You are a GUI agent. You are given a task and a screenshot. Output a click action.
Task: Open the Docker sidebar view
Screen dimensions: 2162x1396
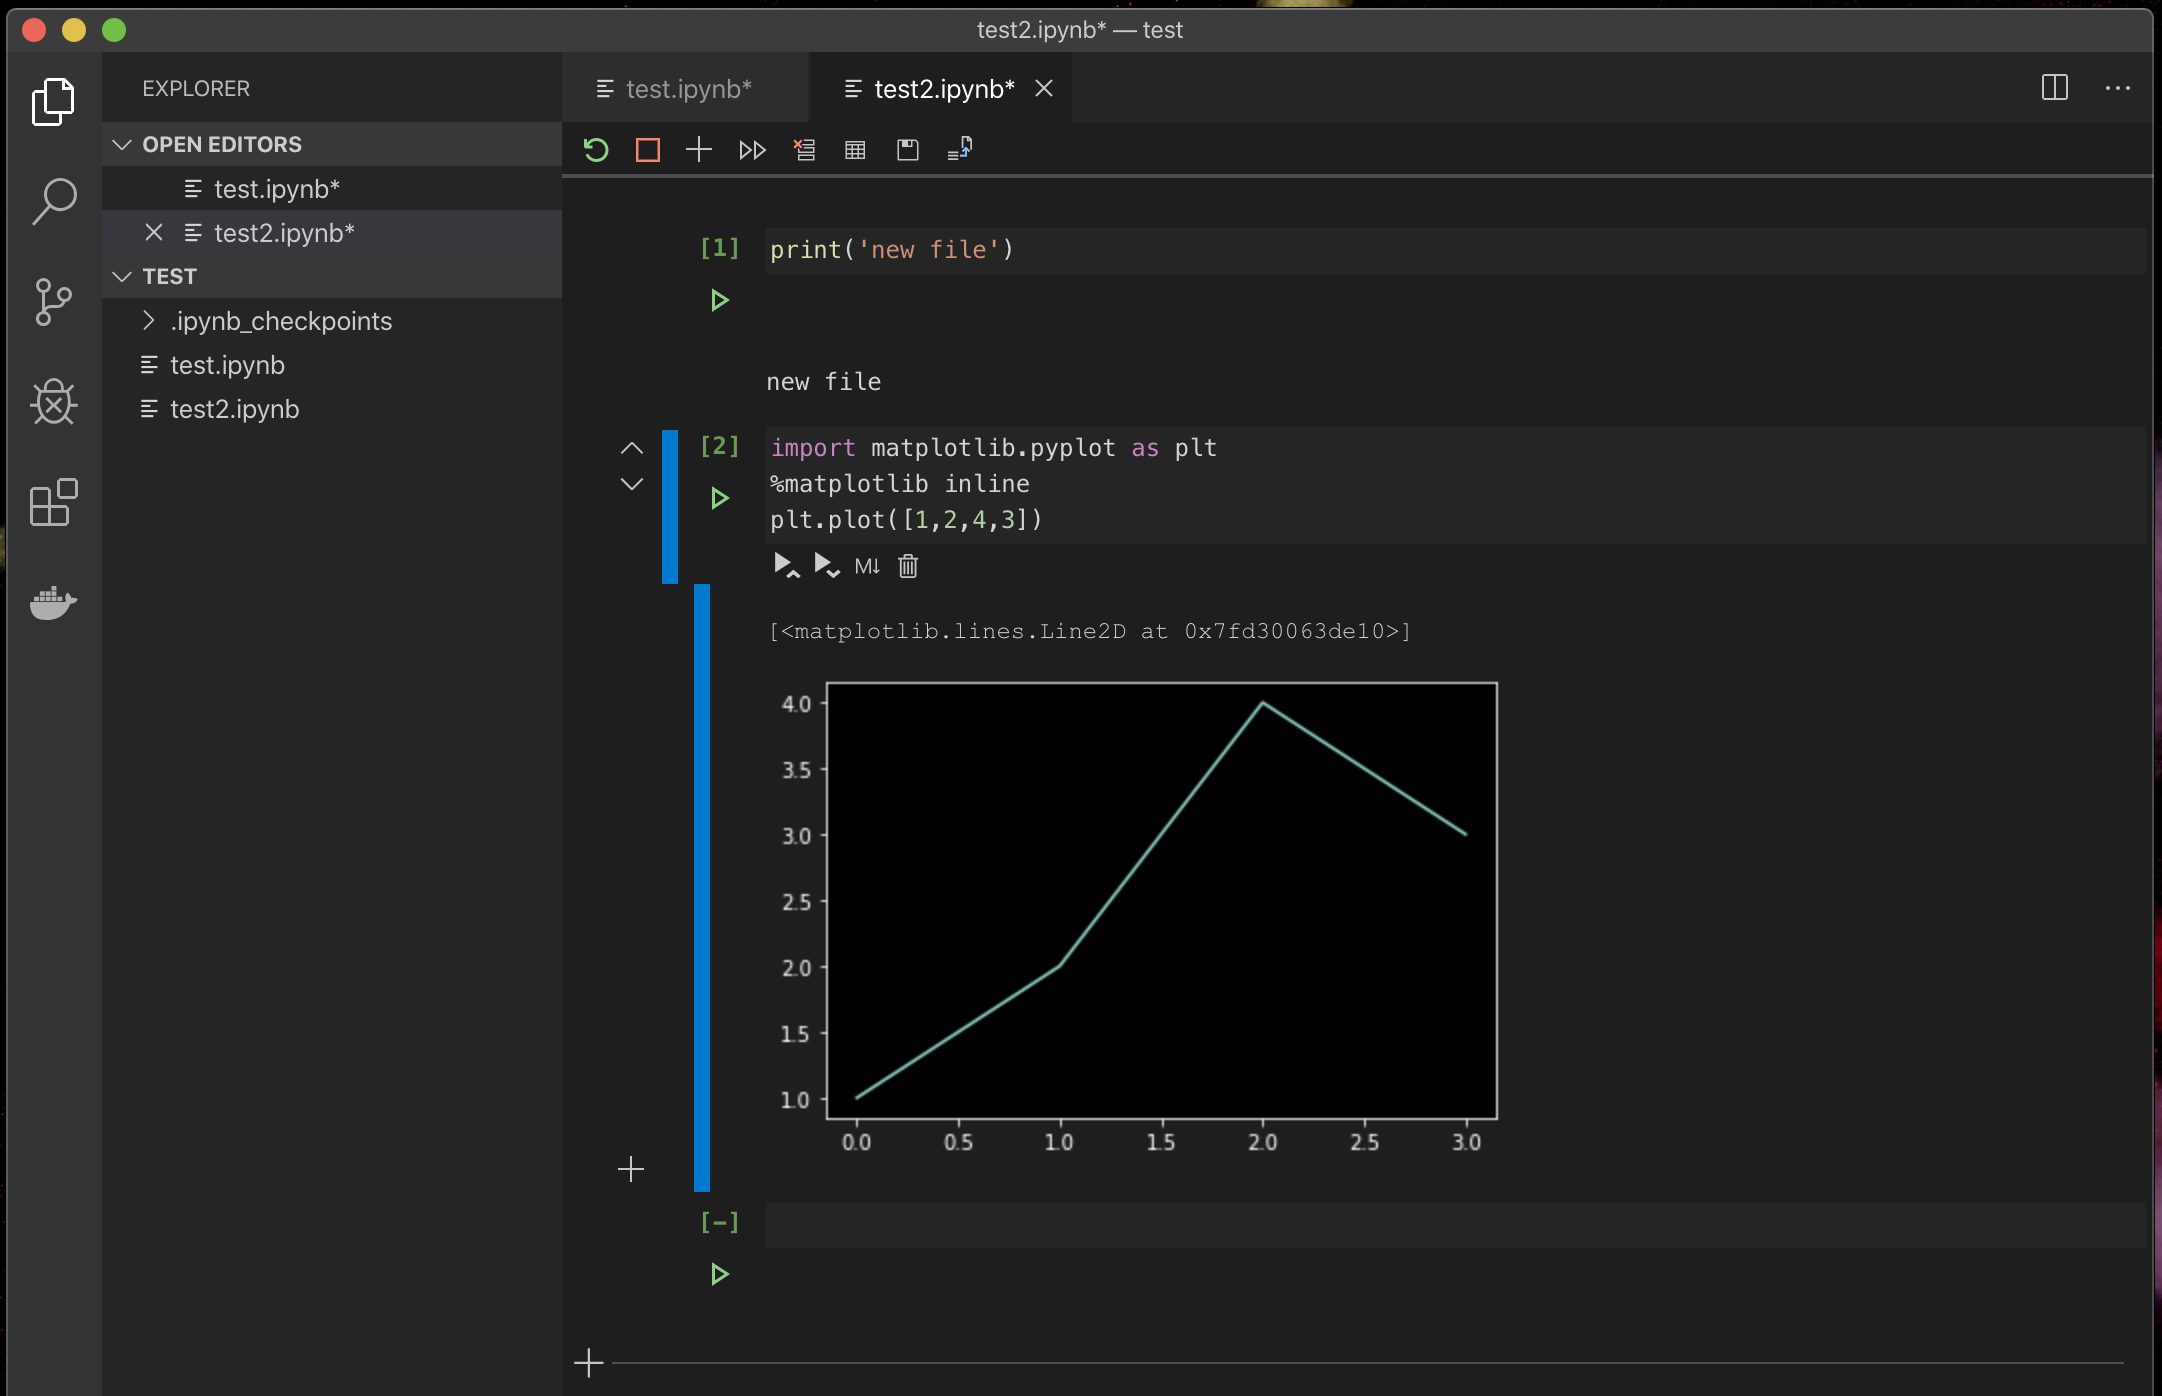[53, 603]
